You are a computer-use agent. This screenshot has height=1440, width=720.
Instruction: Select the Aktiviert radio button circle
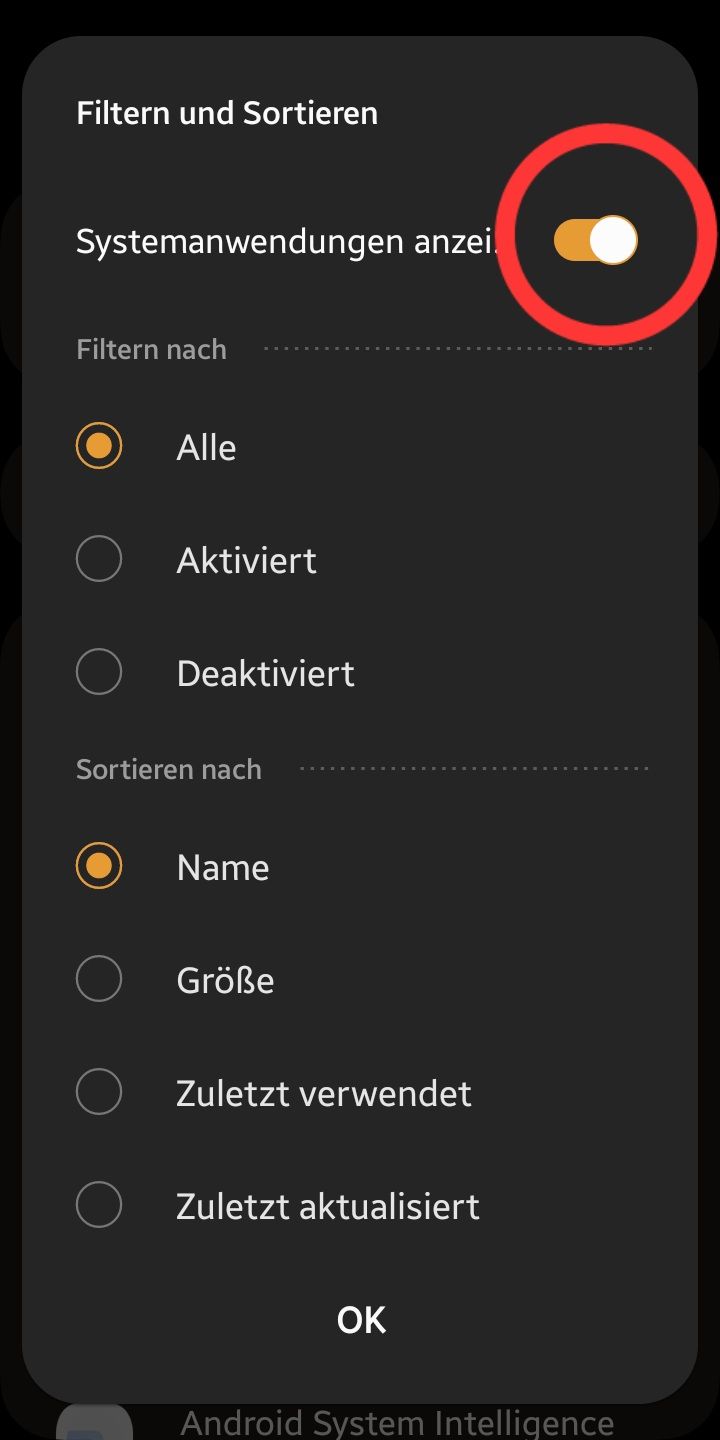[99, 559]
